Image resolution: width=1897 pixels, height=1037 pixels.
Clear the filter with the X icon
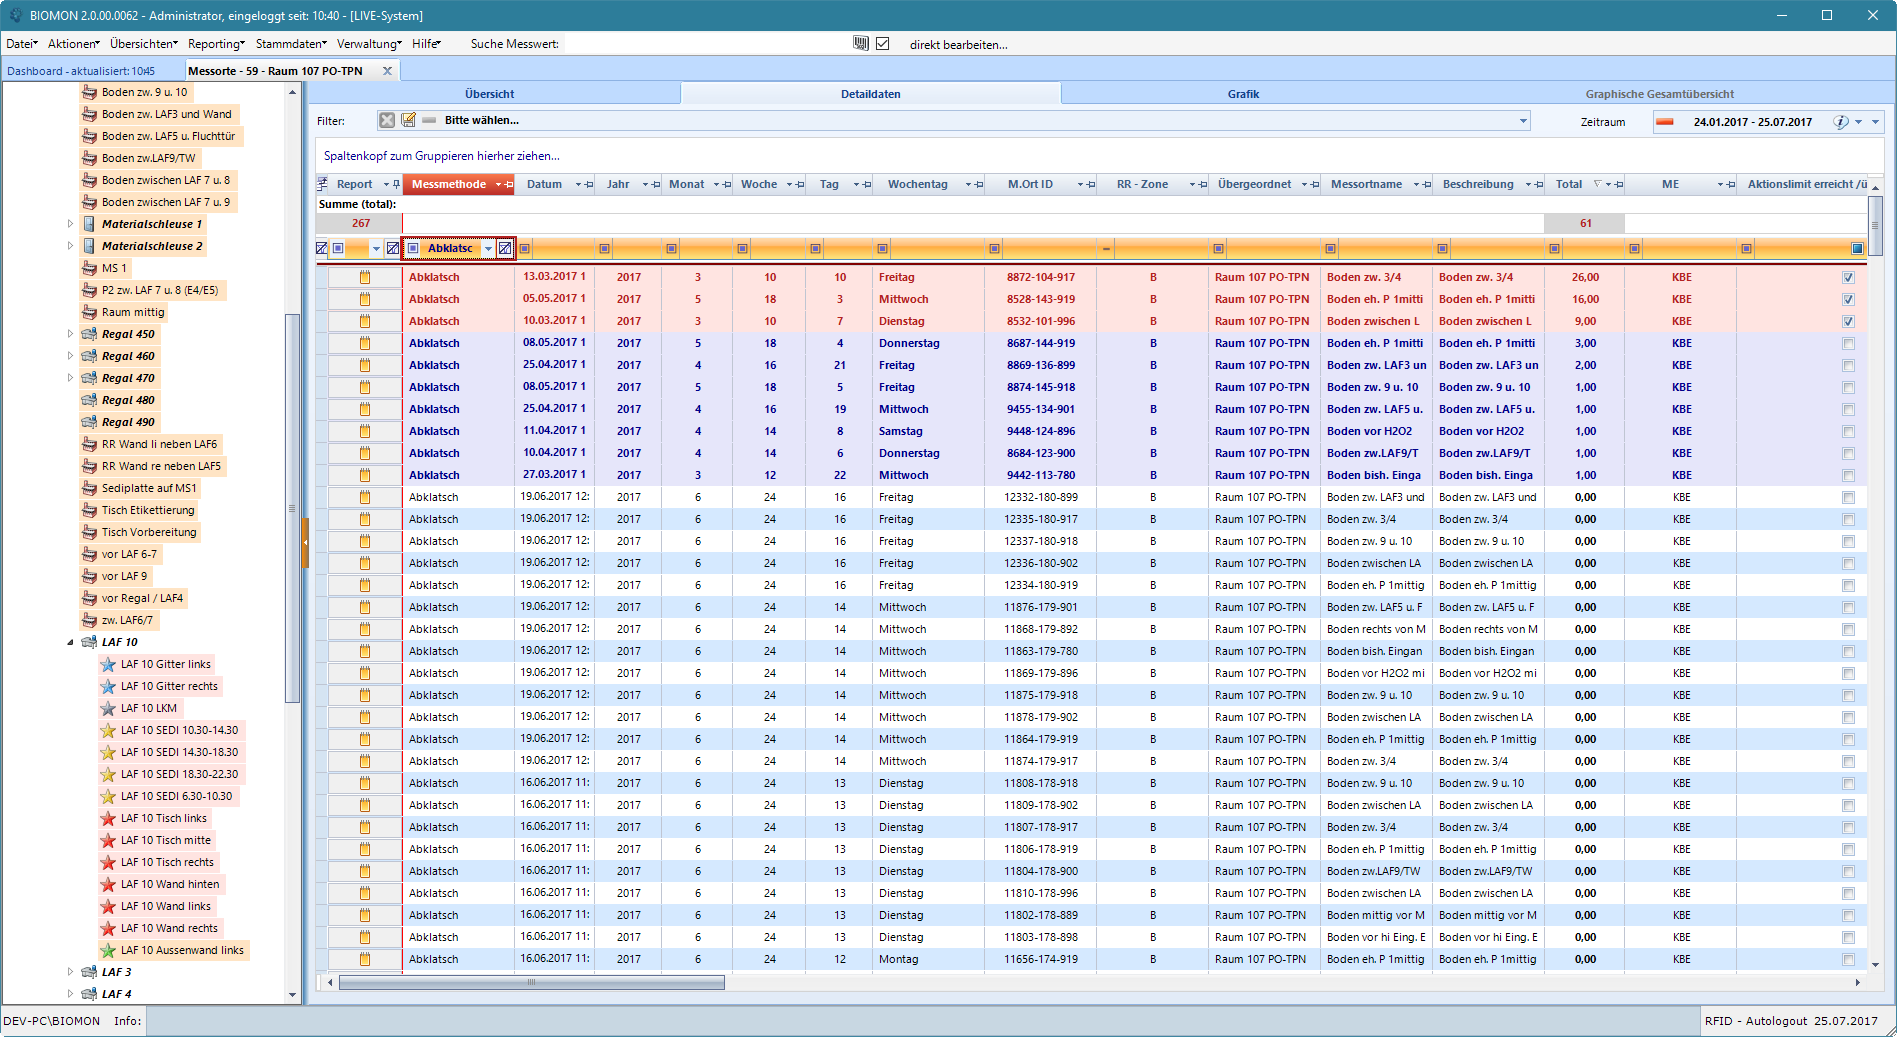point(387,120)
